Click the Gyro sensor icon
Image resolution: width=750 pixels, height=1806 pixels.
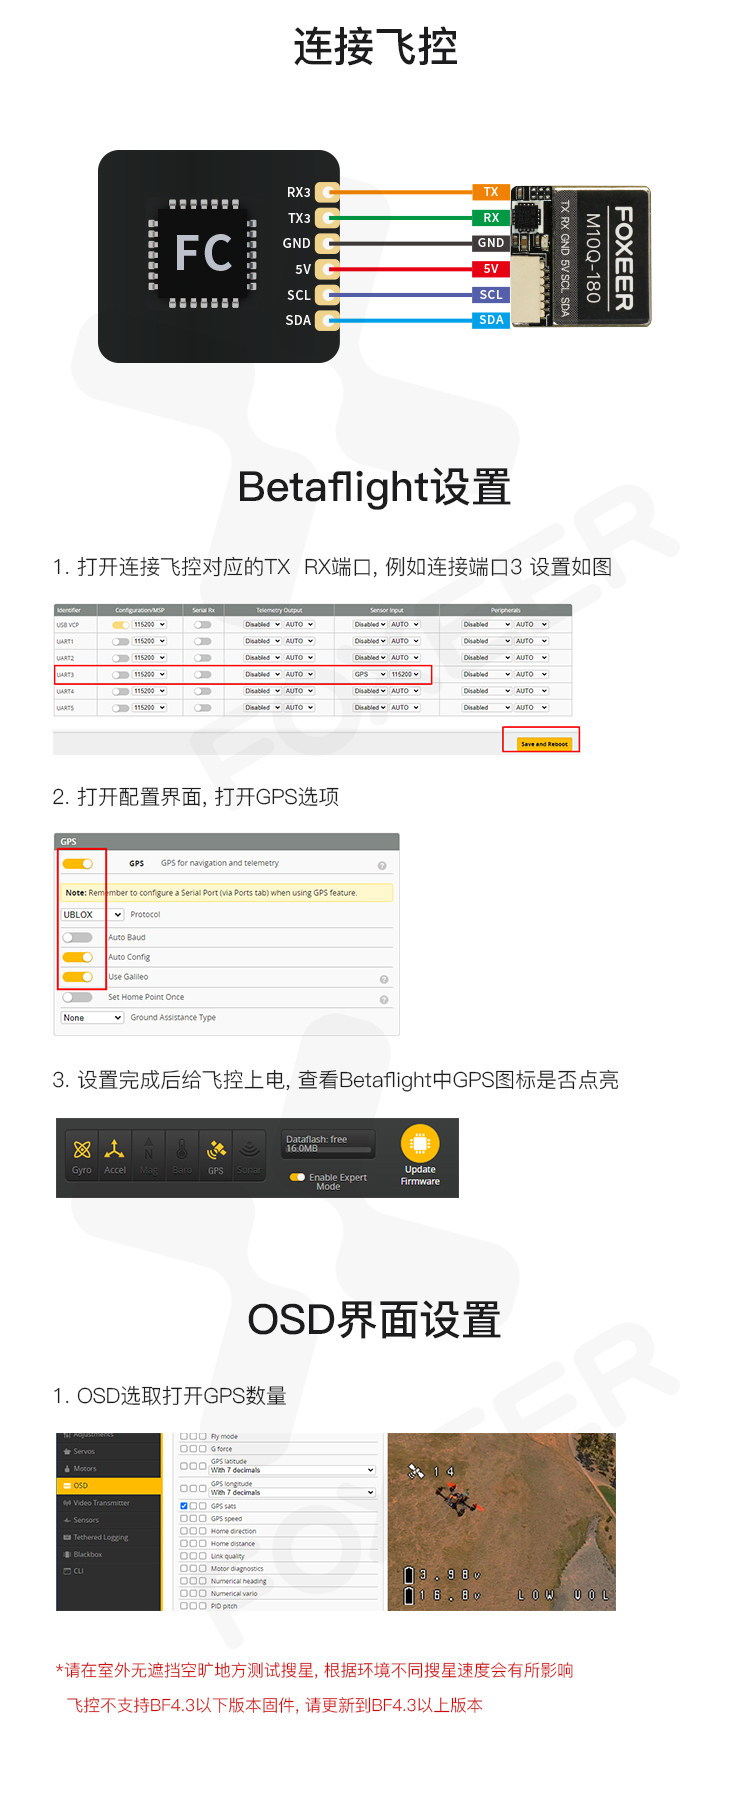82,1155
